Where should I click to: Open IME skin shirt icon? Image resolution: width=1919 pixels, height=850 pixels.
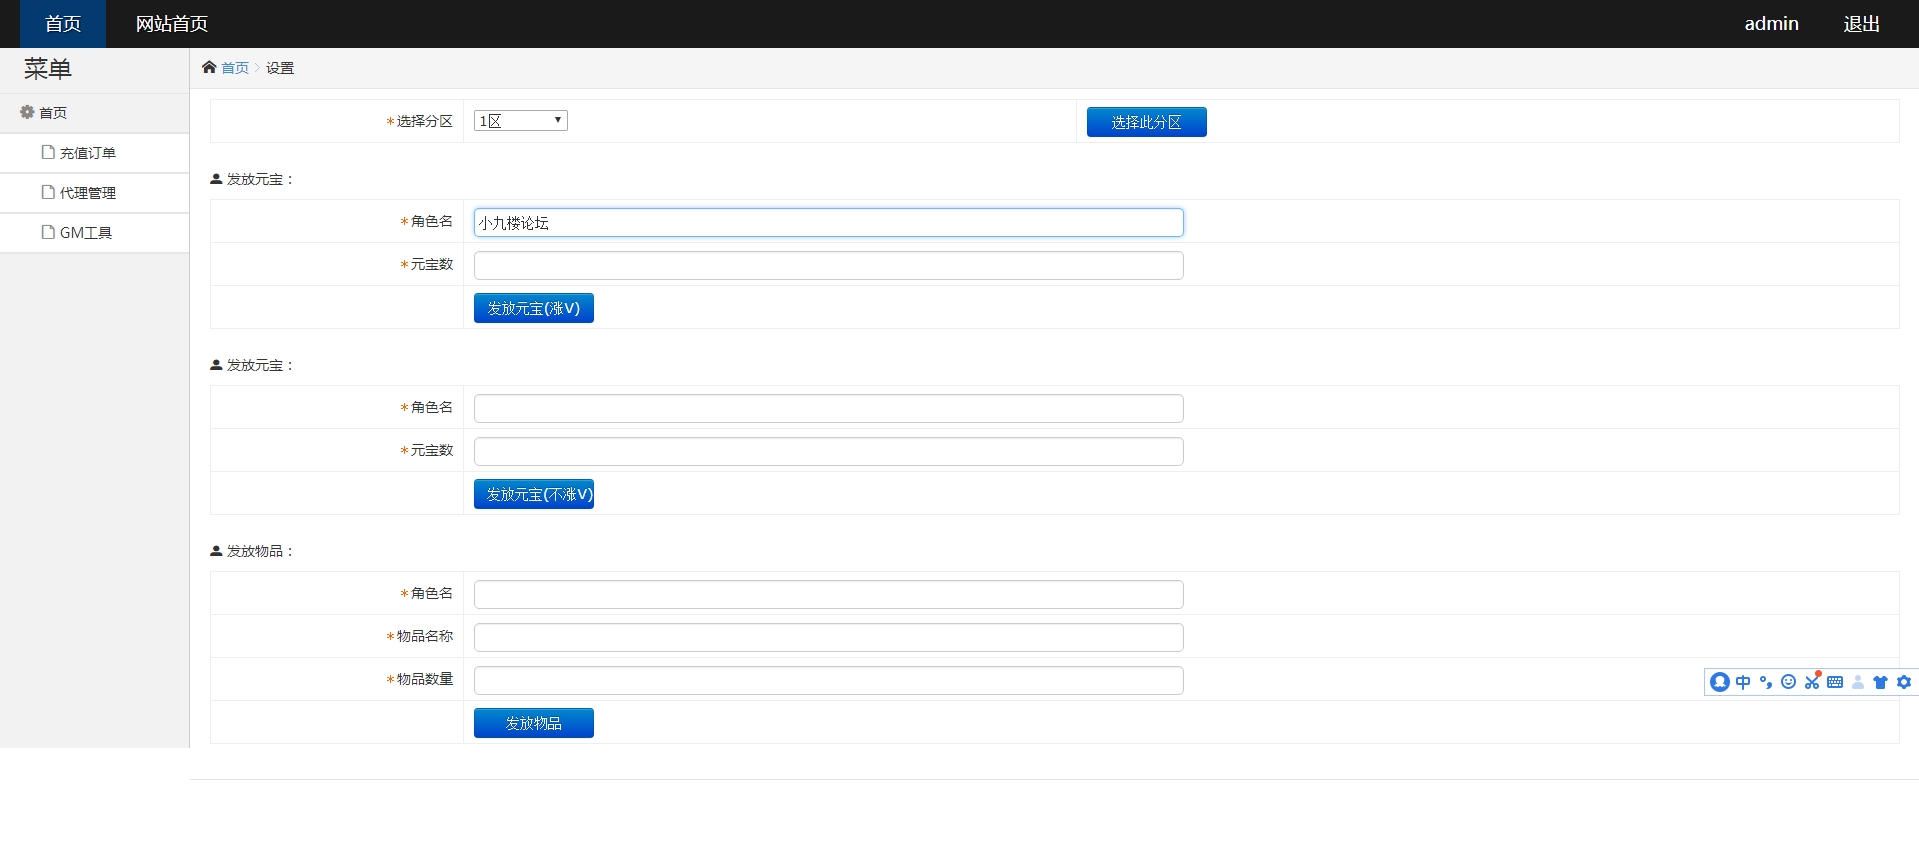click(1880, 682)
